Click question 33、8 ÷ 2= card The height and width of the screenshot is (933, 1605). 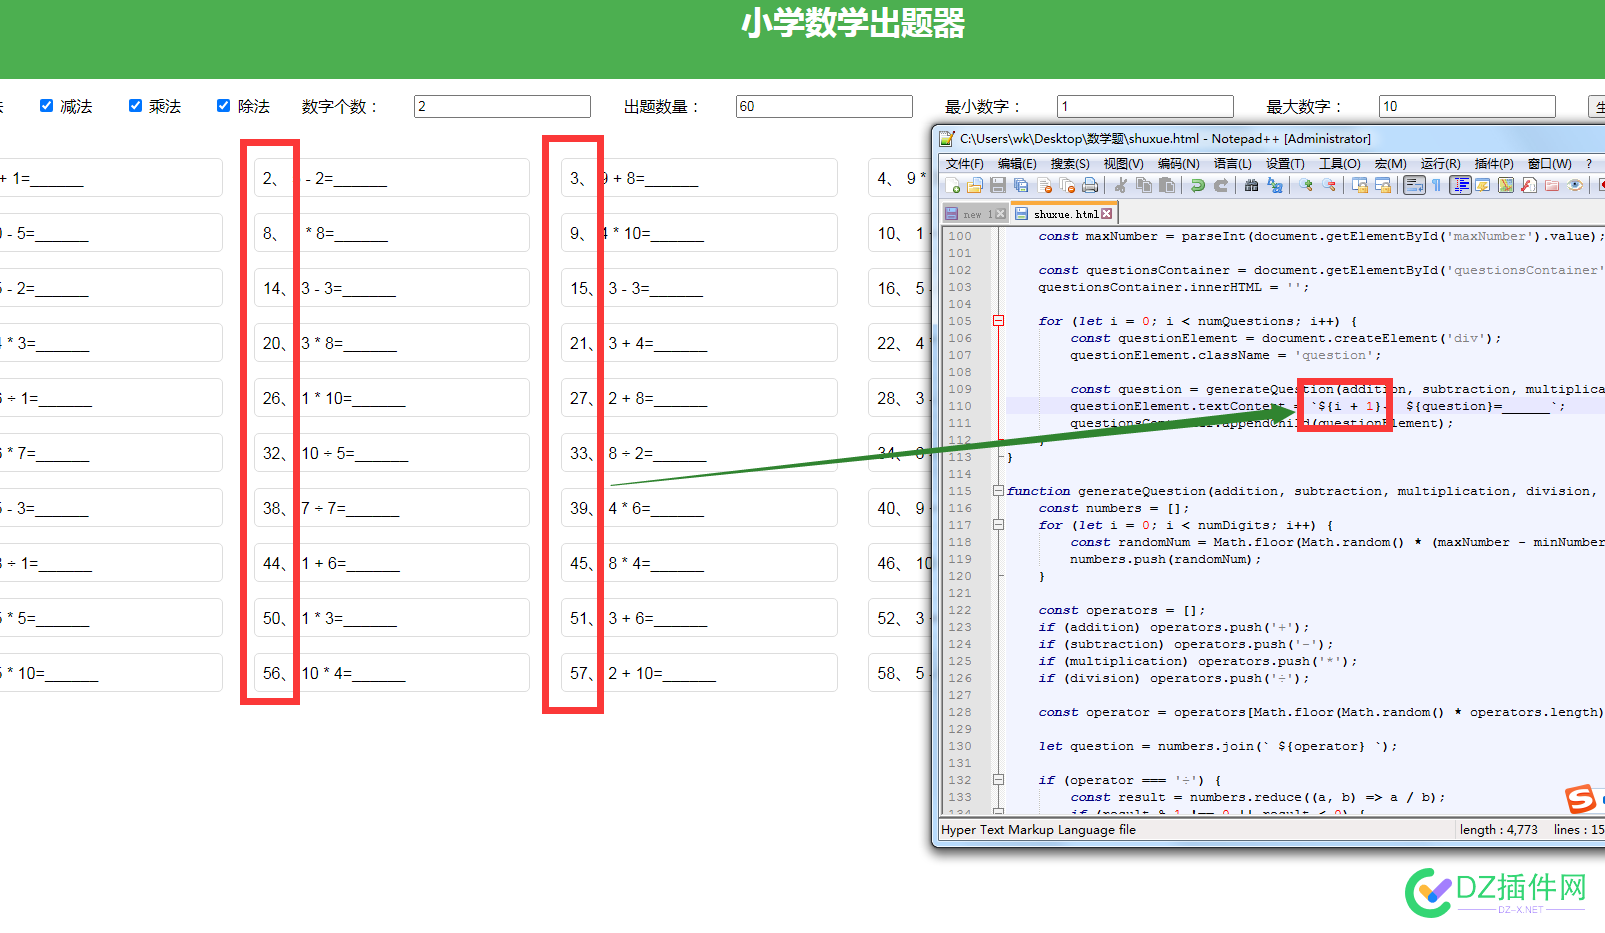tap(699, 453)
